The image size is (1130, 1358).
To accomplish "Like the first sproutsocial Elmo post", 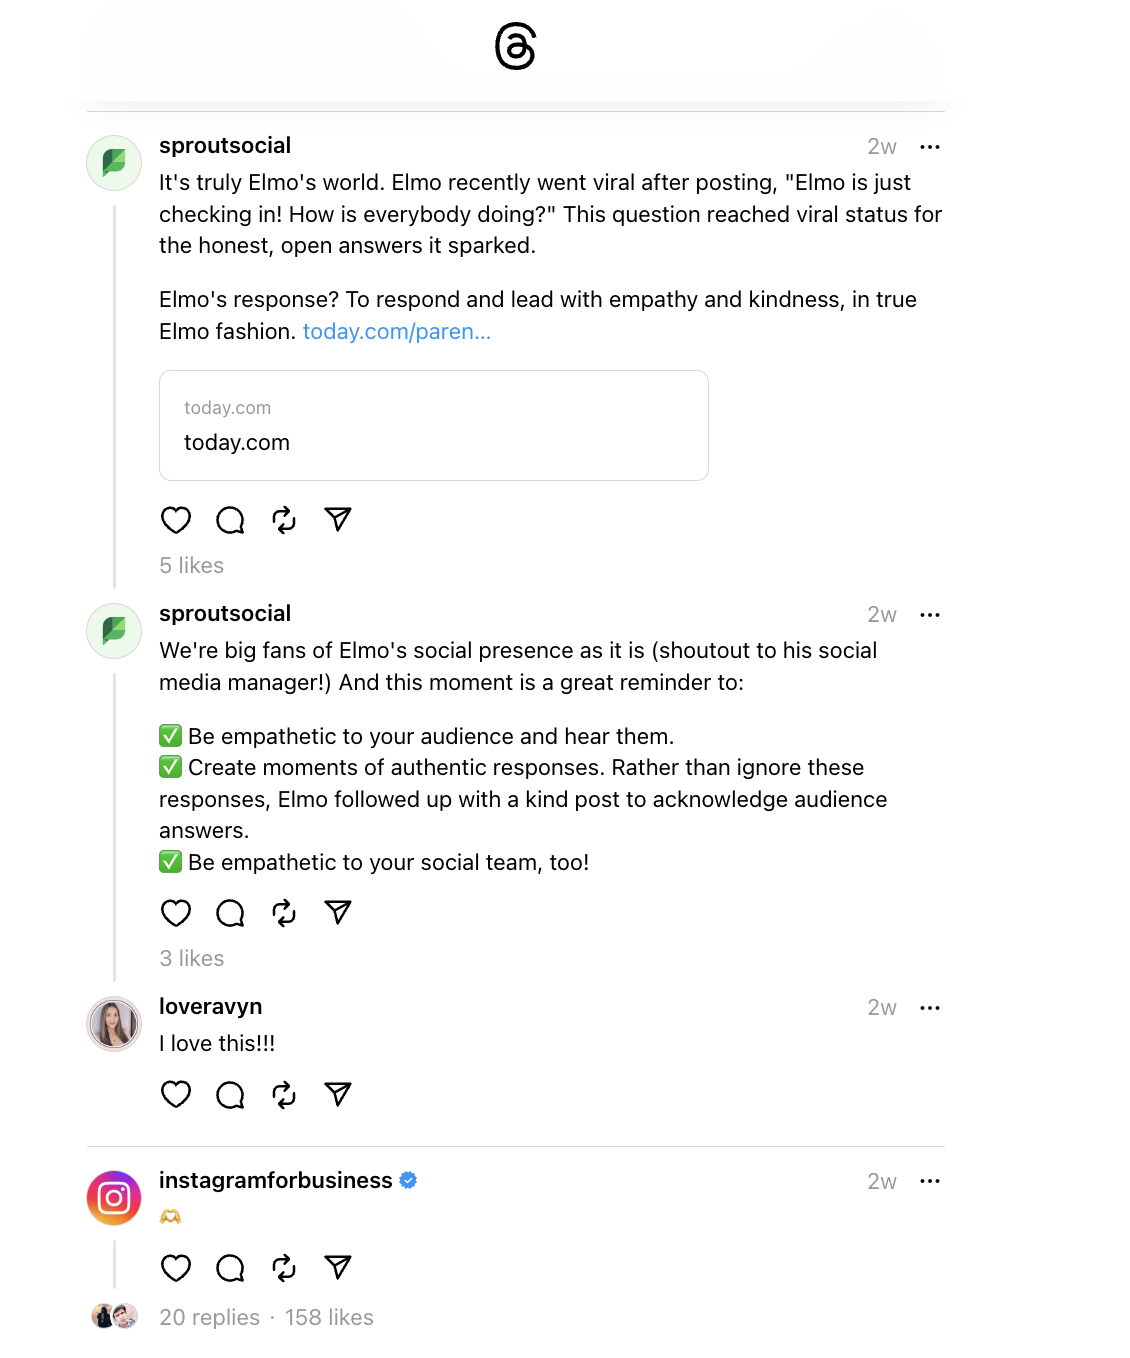I will 176,520.
